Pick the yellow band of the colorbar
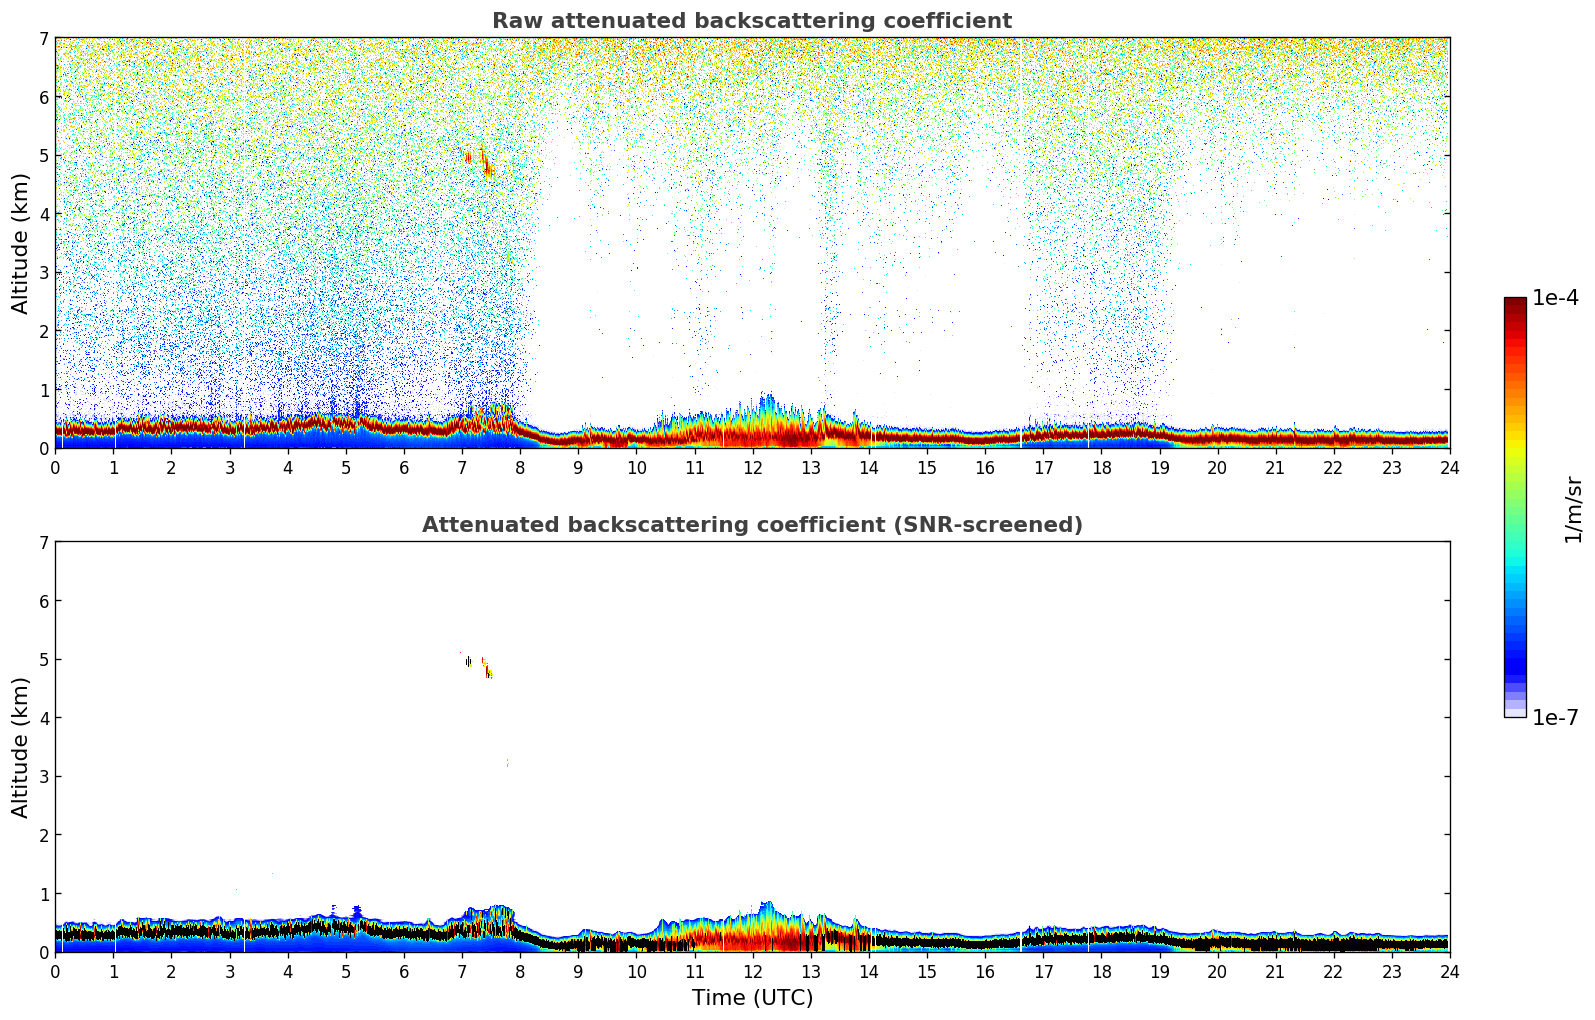This screenshot has height=1020, width=1595. (x=1515, y=440)
